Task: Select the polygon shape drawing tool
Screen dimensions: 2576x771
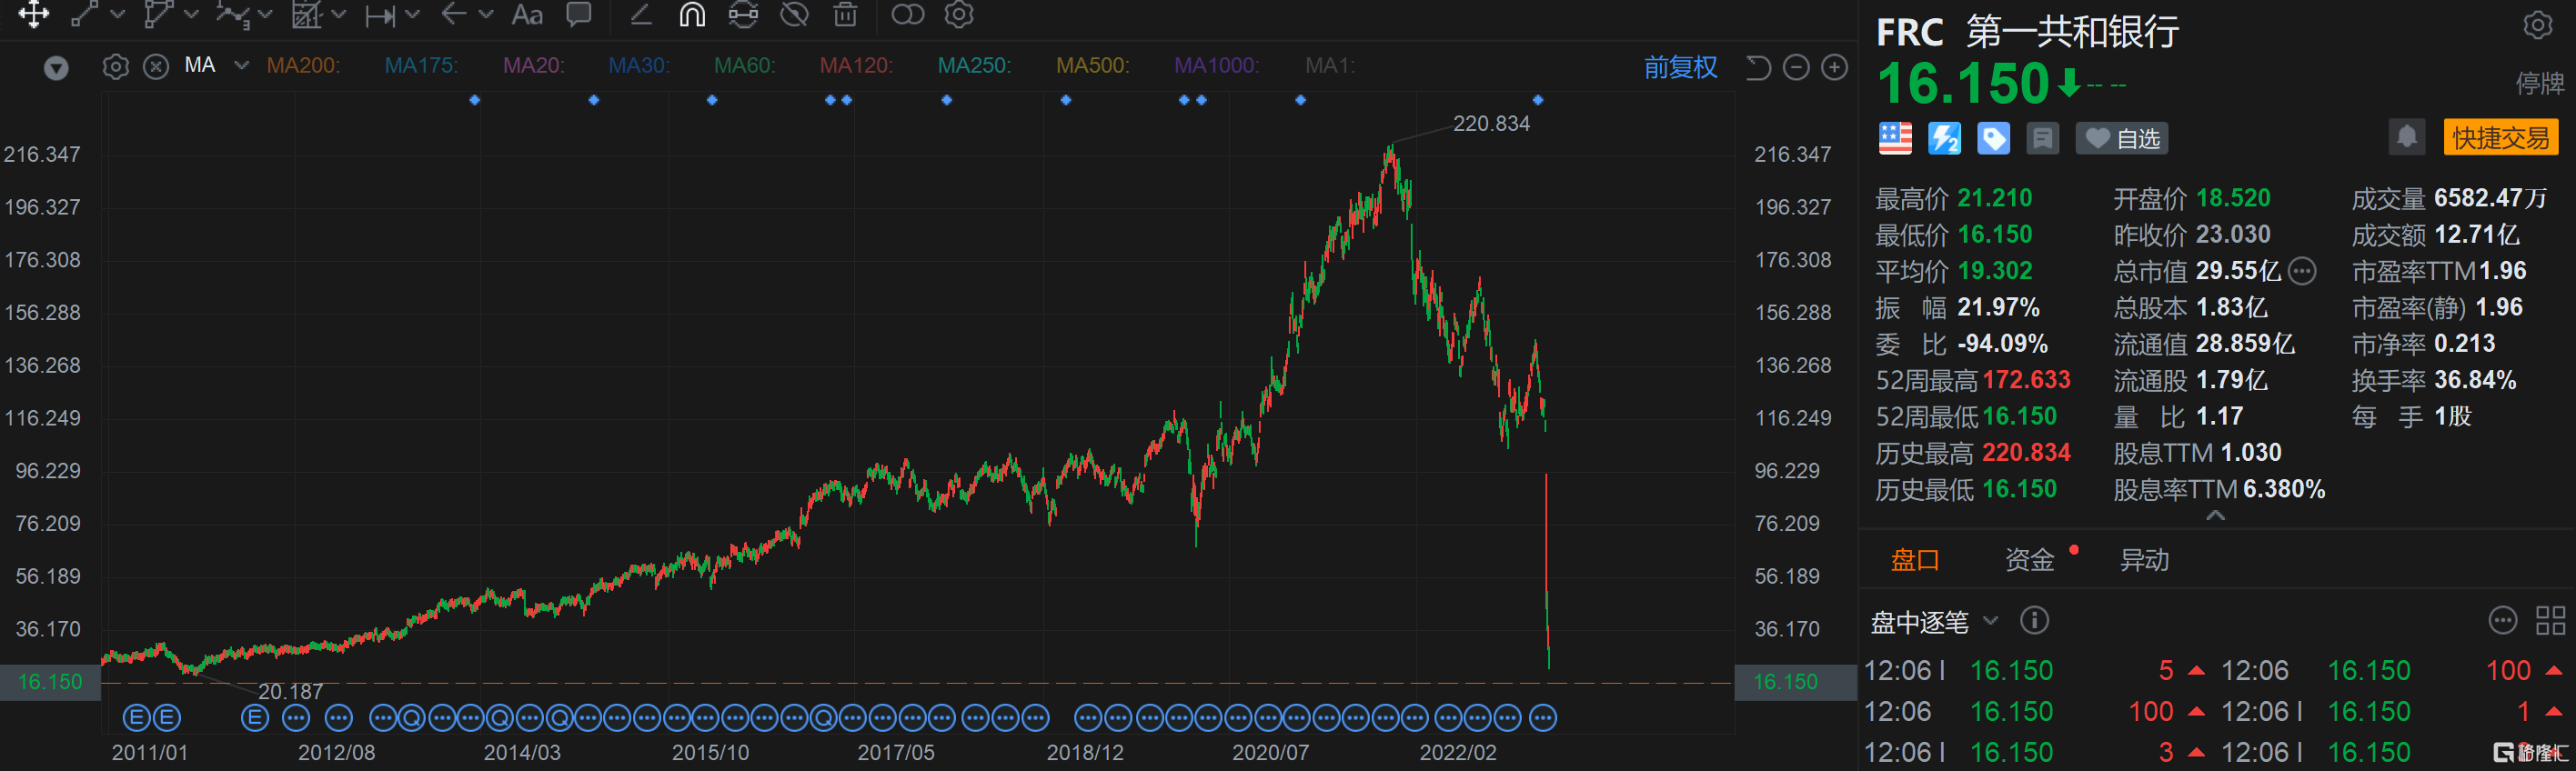Action: (x=157, y=14)
